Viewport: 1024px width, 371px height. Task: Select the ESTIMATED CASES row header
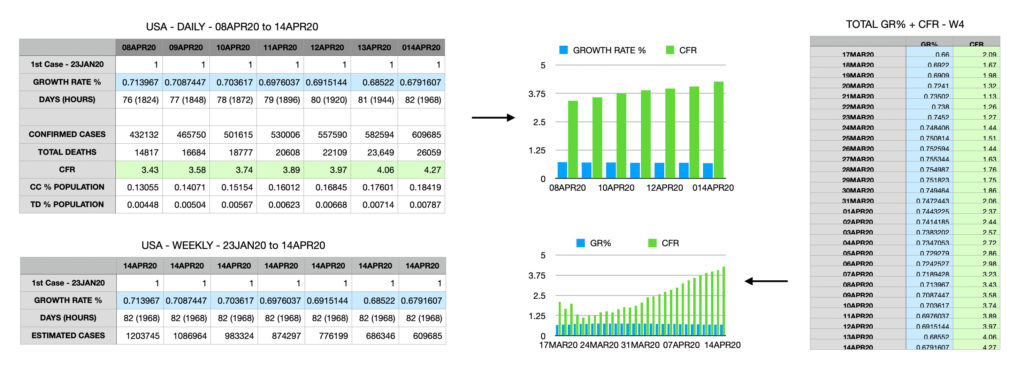(x=67, y=335)
